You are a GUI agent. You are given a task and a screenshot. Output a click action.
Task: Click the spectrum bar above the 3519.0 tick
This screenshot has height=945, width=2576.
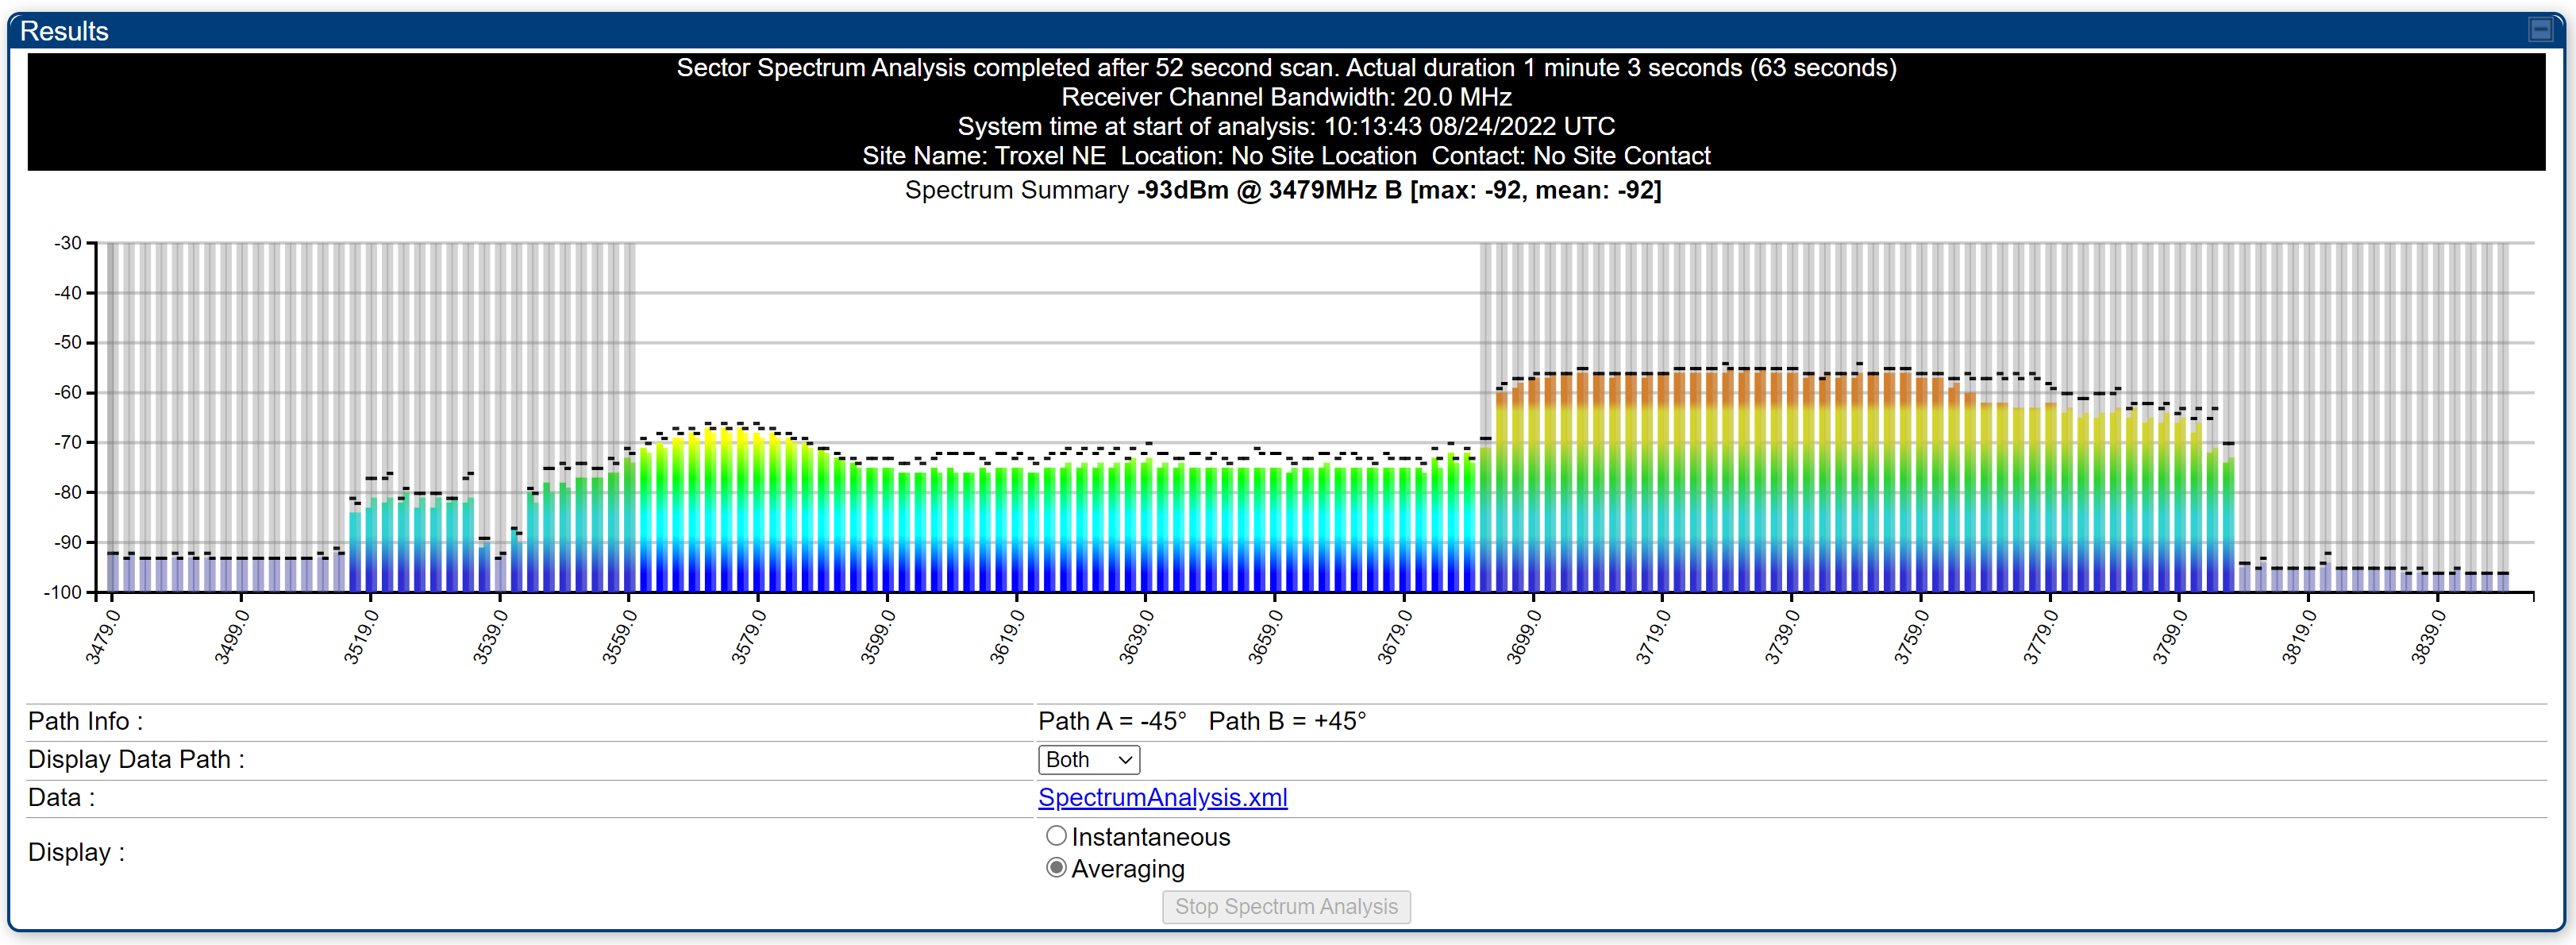point(371,545)
